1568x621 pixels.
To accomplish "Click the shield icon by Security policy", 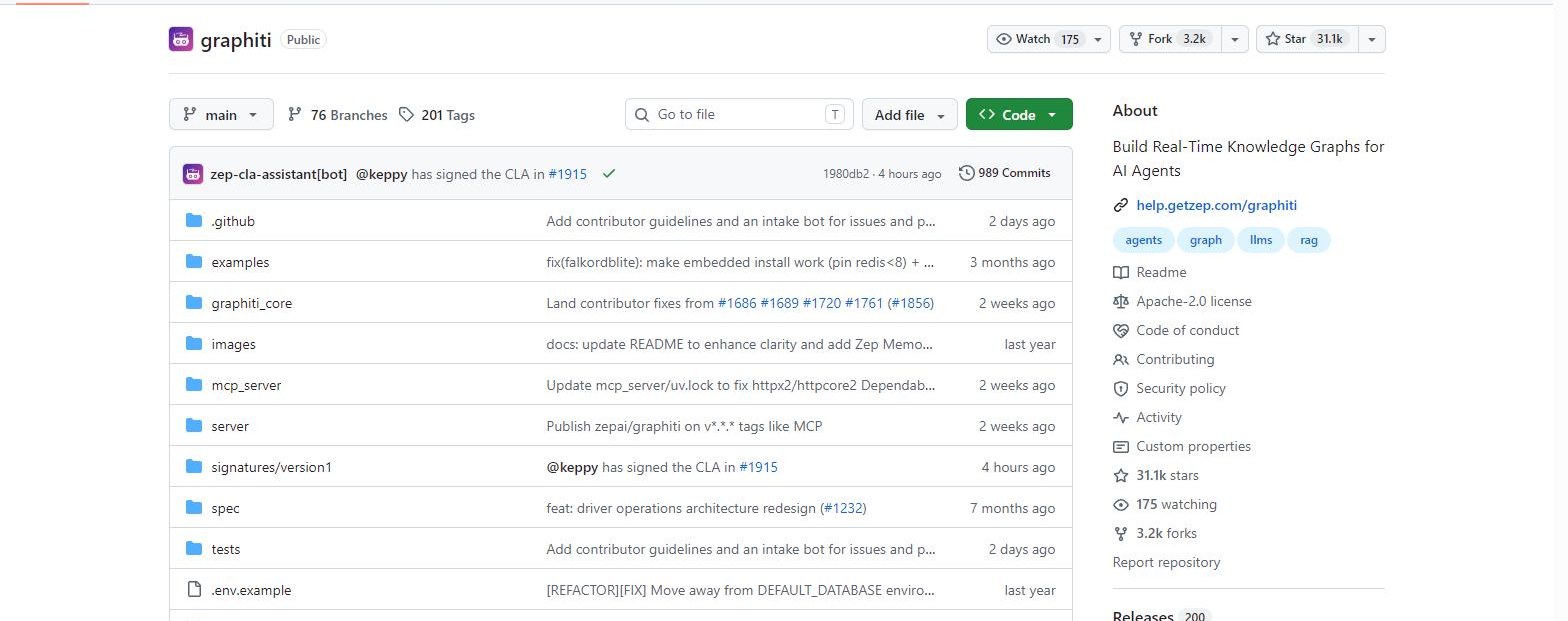I will [1121, 389].
